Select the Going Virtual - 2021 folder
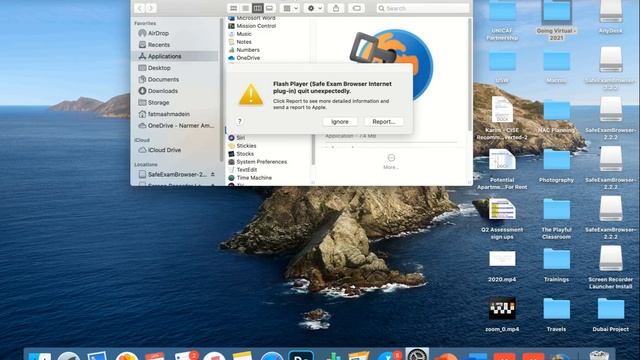The height and width of the screenshot is (360, 640). 556,20
